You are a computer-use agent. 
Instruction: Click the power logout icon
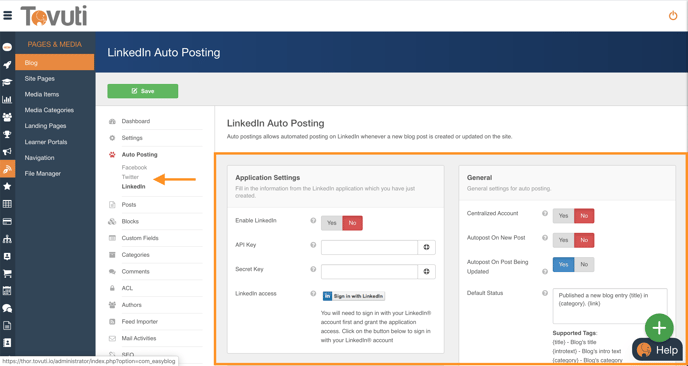673,16
